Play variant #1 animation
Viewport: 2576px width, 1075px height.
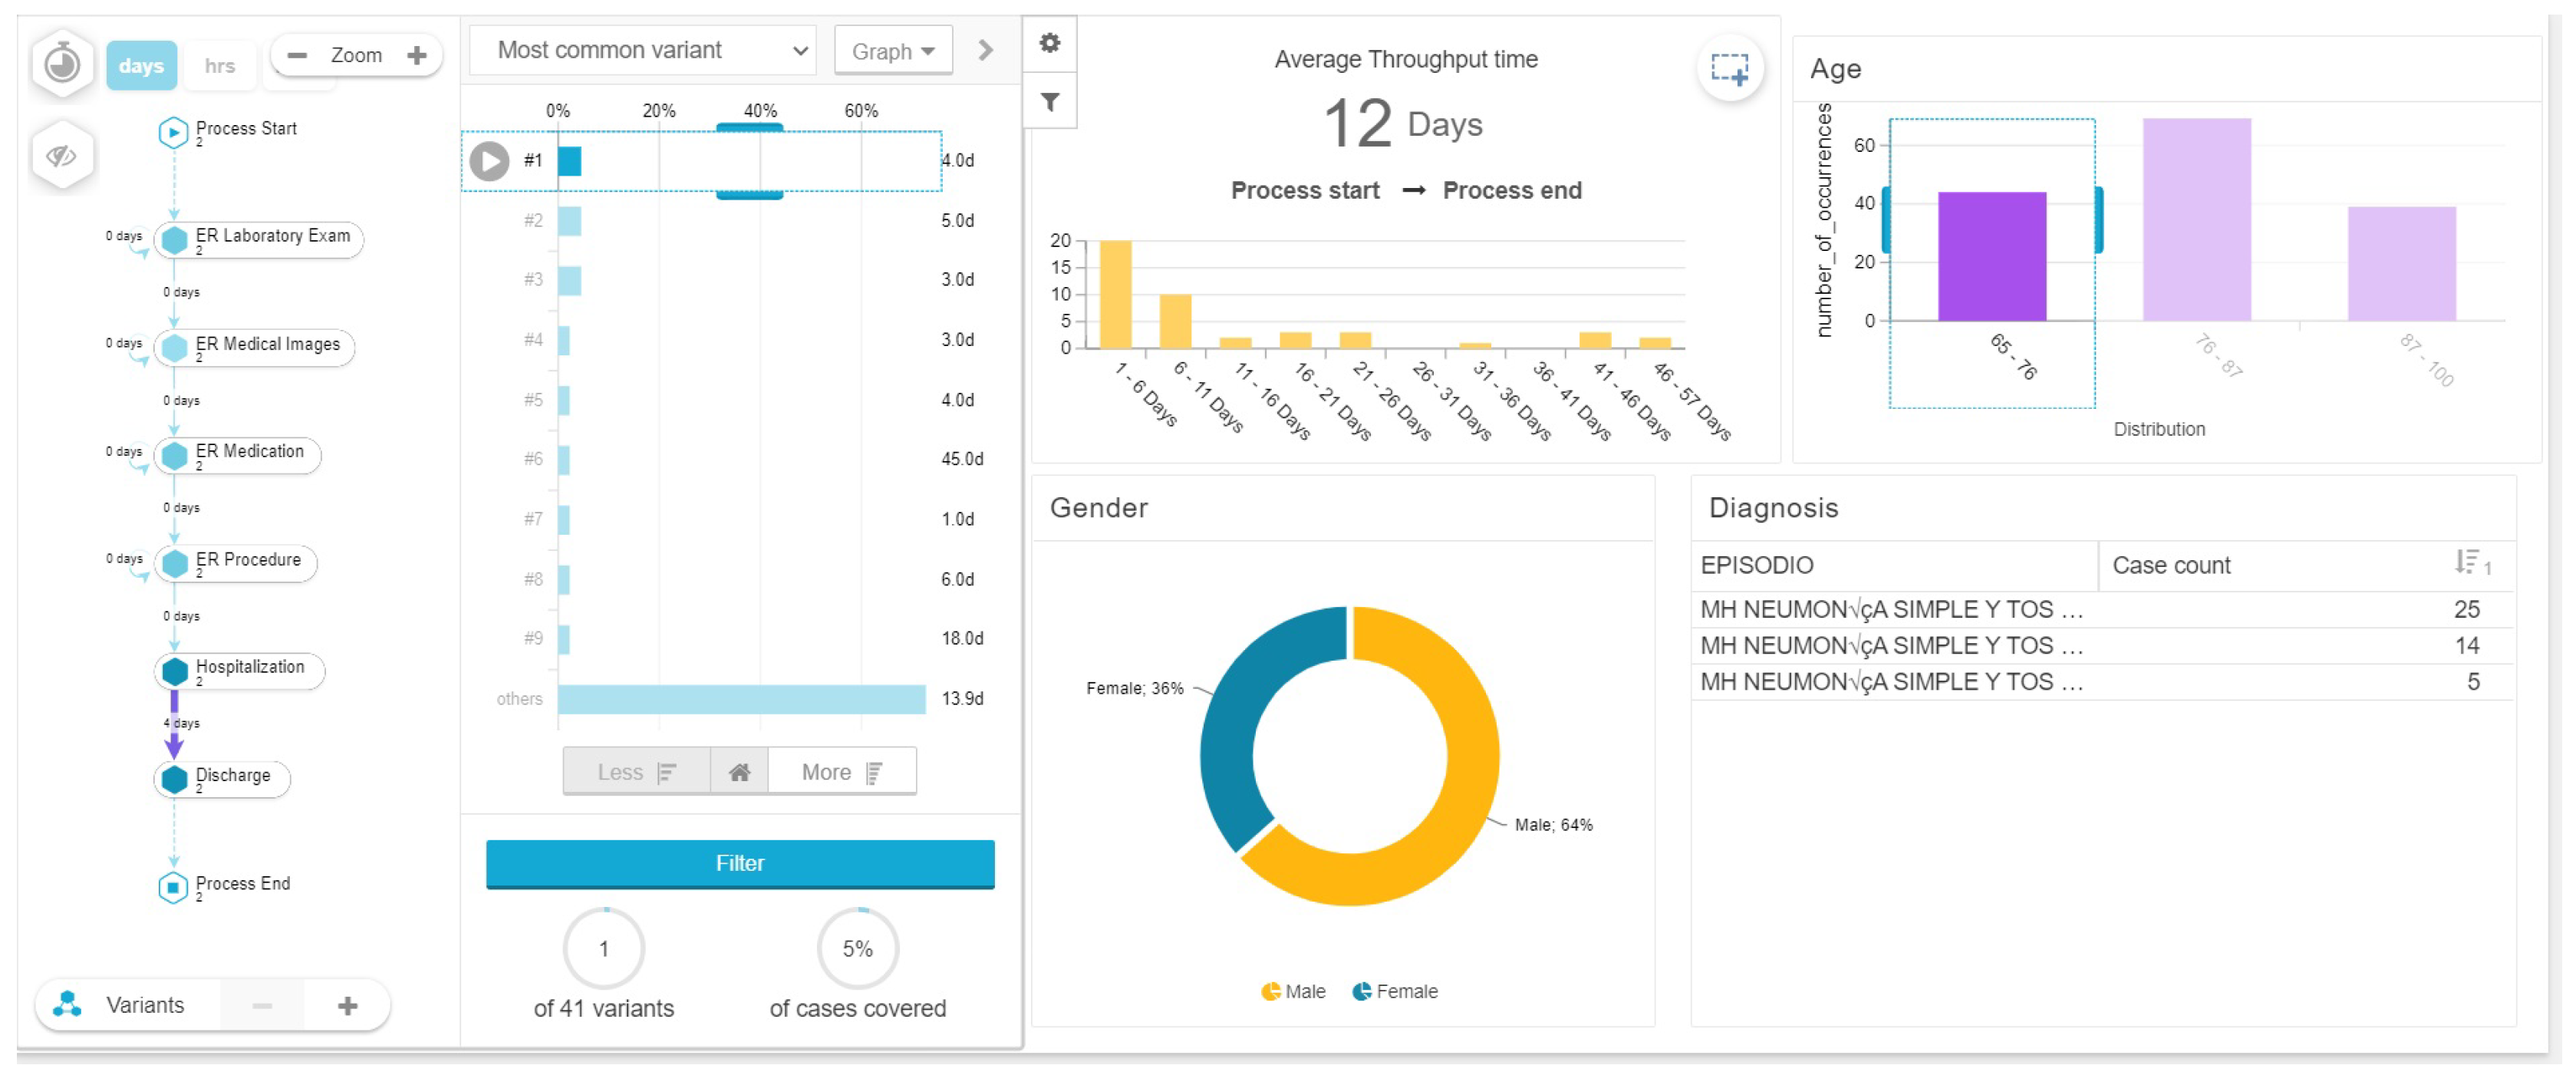tap(489, 161)
